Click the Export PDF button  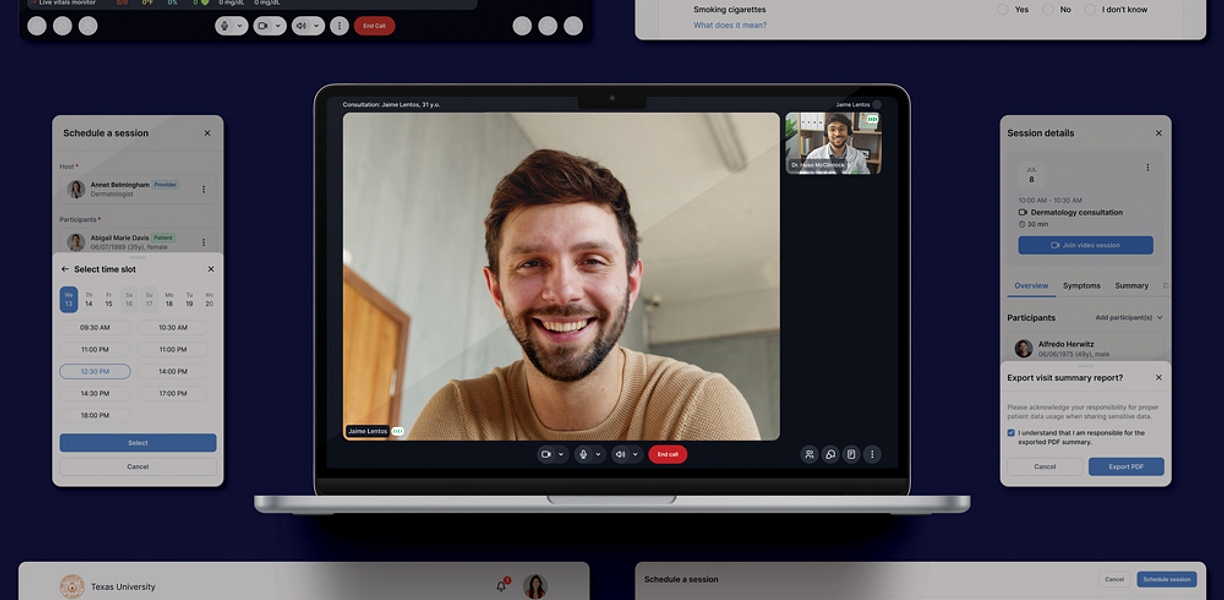coord(1125,467)
